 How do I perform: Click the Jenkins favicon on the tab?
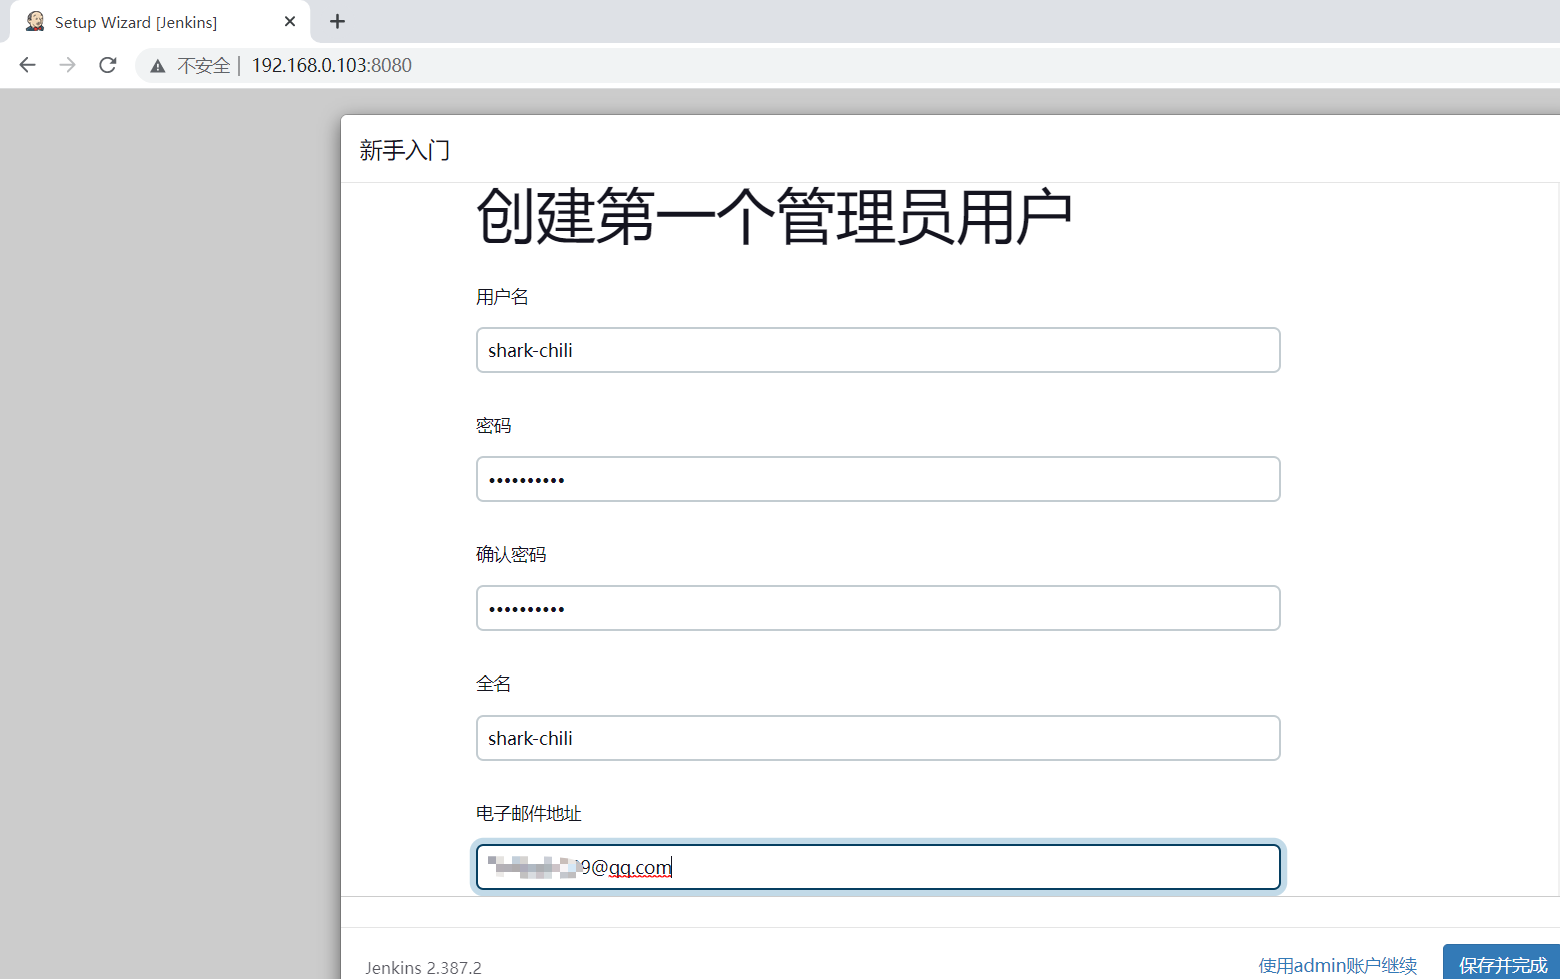[x=34, y=21]
